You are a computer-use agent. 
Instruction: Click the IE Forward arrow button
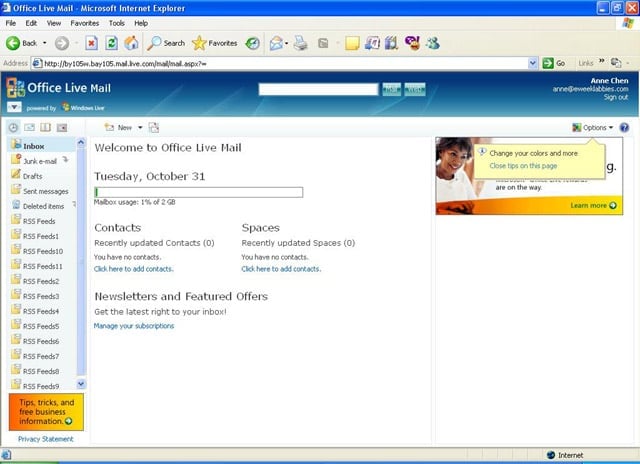(62, 43)
